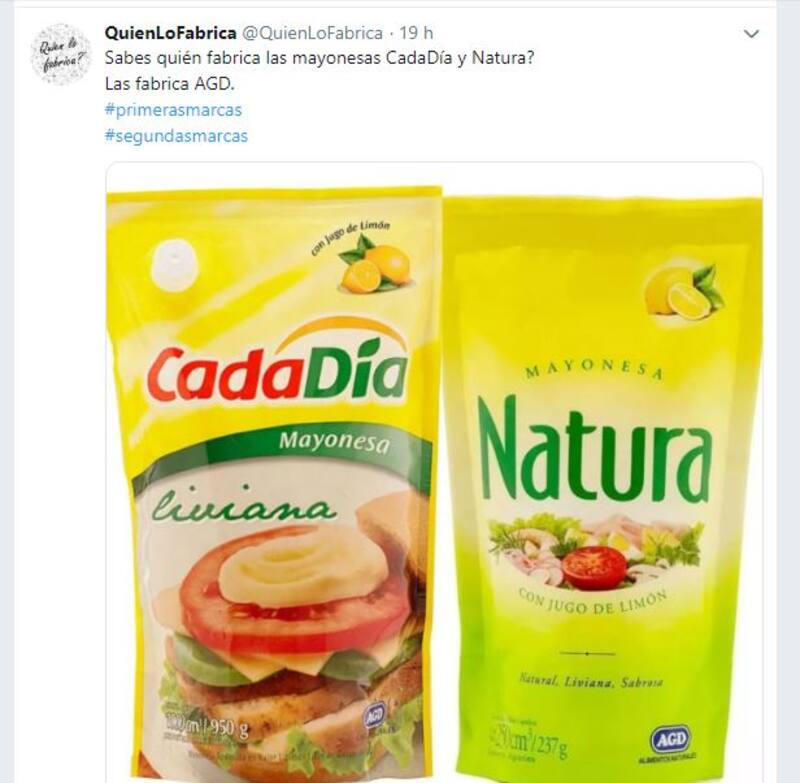Follow the #segundasmarcas hashtag
This screenshot has width=800, height=783.
(x=176, y=136)
